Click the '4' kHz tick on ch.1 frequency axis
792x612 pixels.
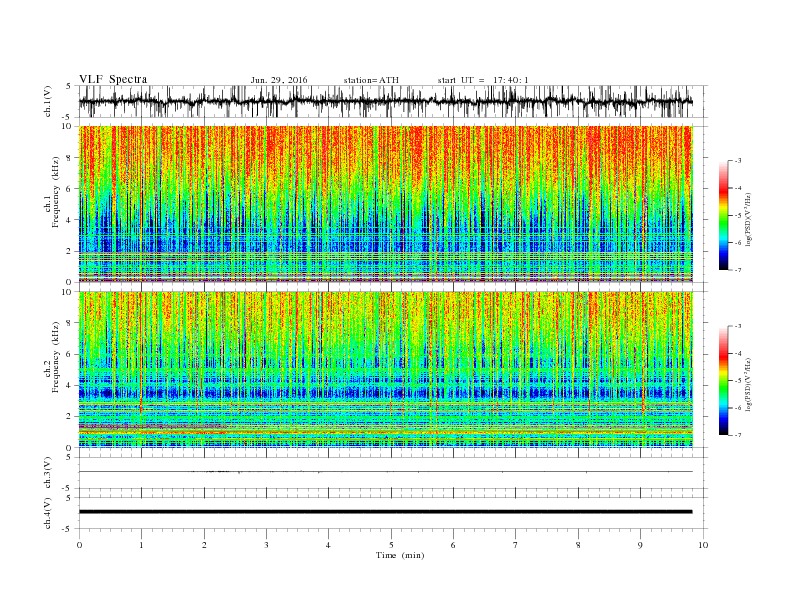[70, 220]
